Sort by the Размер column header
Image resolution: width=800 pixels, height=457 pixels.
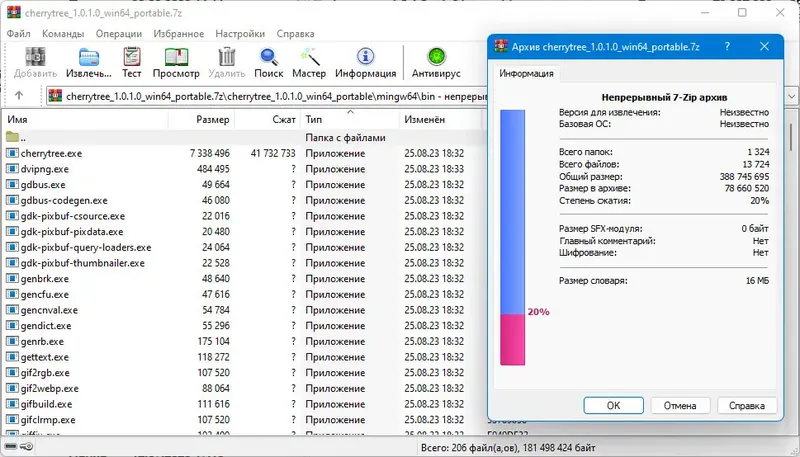tap(201, 119)
